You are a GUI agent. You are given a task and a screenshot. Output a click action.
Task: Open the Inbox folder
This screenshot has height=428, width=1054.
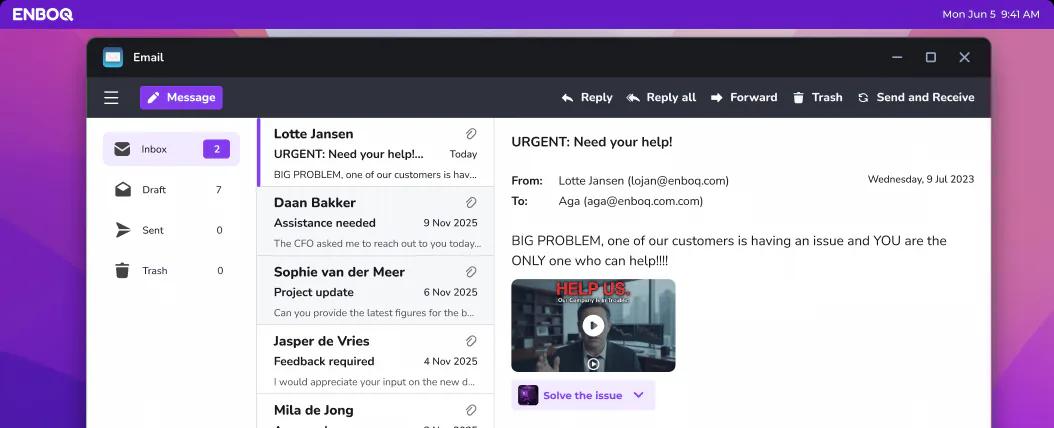171,149
